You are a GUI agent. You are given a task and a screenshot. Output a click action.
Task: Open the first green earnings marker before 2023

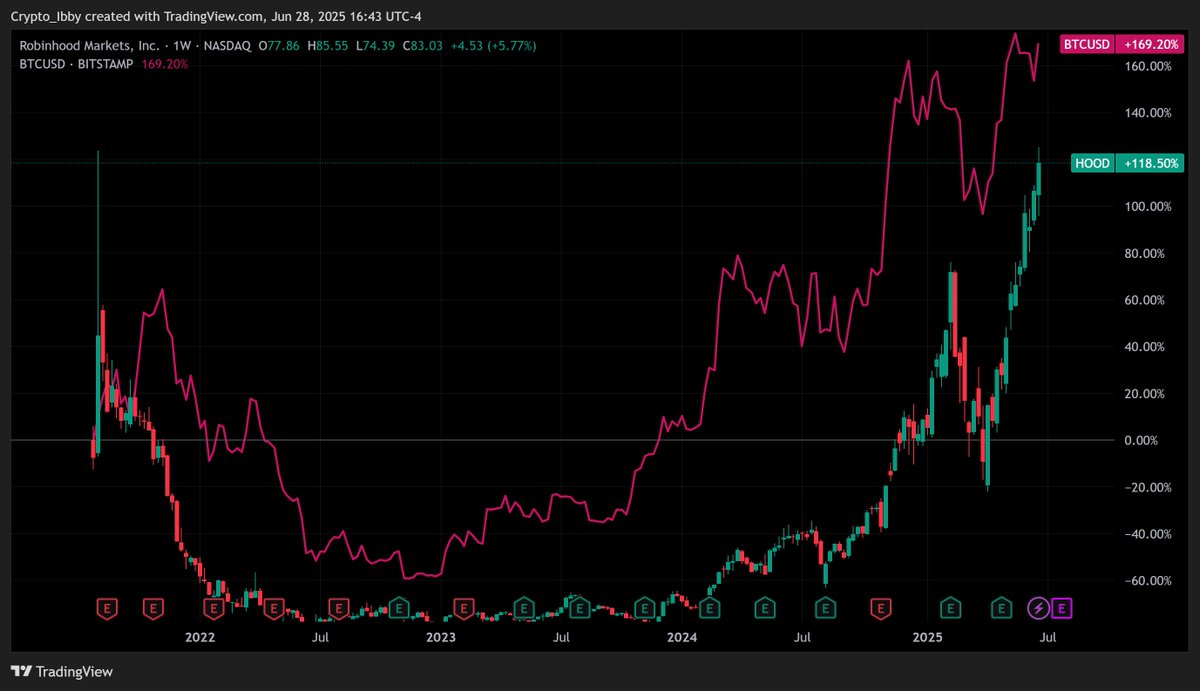pos(399,607)
